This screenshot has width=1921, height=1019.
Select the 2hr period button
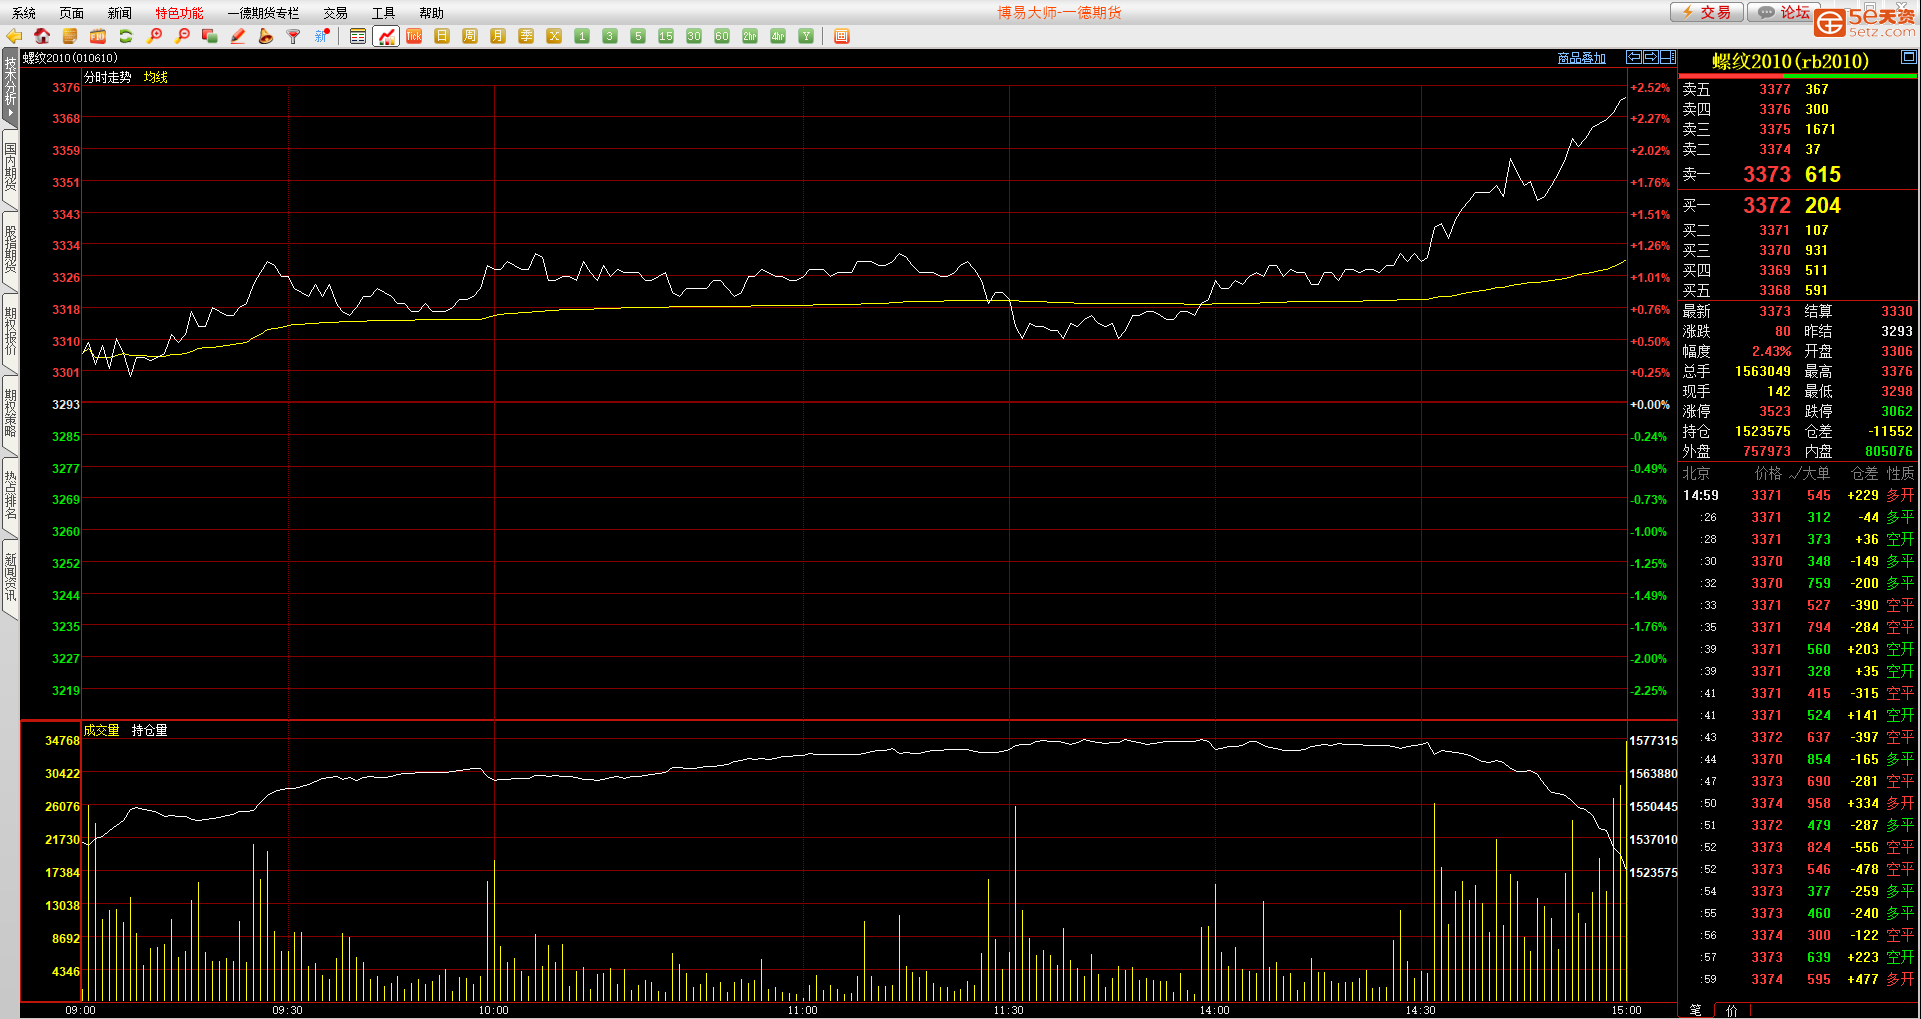click(750, 36)
